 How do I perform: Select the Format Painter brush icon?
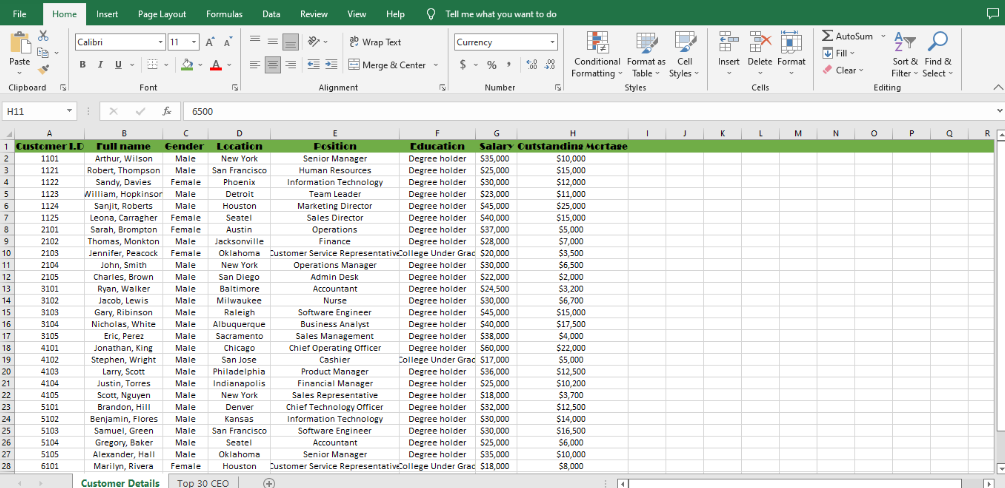(44, 69)
